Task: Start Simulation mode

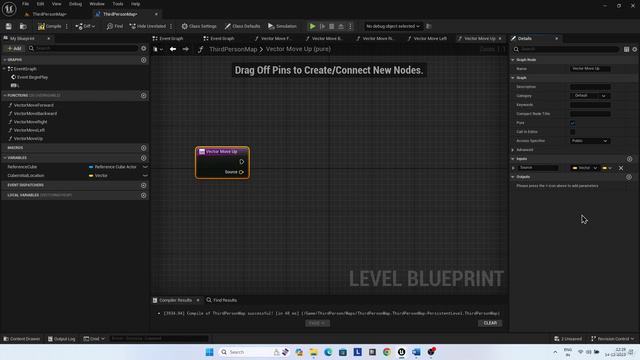Action: pyautogui.click(x=282, y=26)
